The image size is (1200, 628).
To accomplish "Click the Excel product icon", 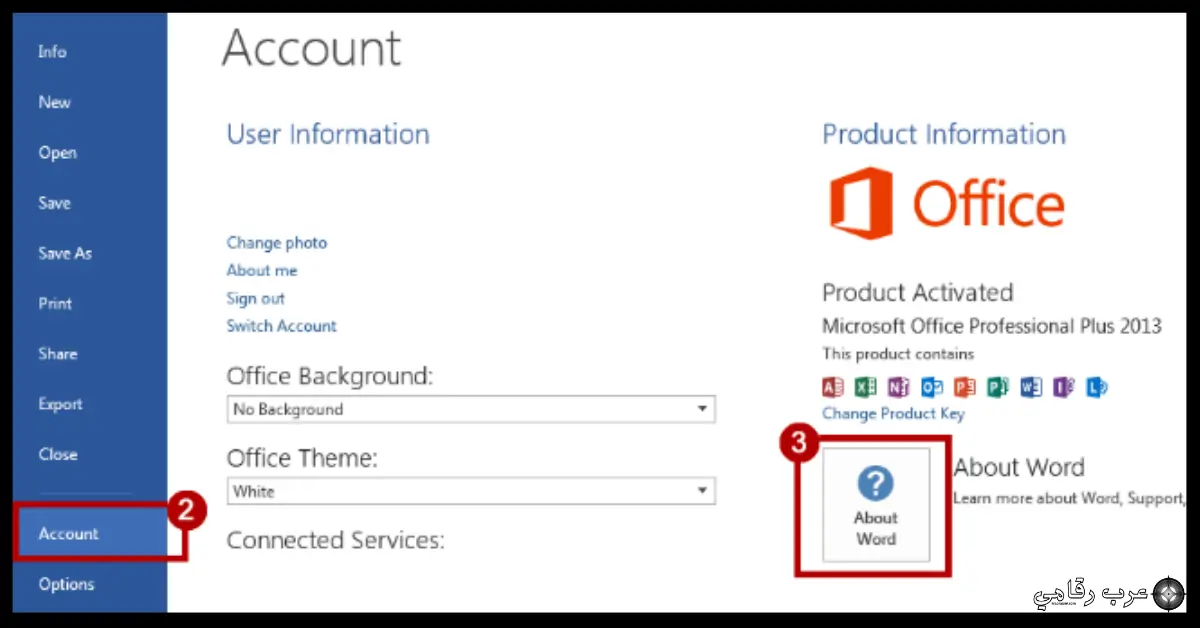I will click(x=866, y=387).
